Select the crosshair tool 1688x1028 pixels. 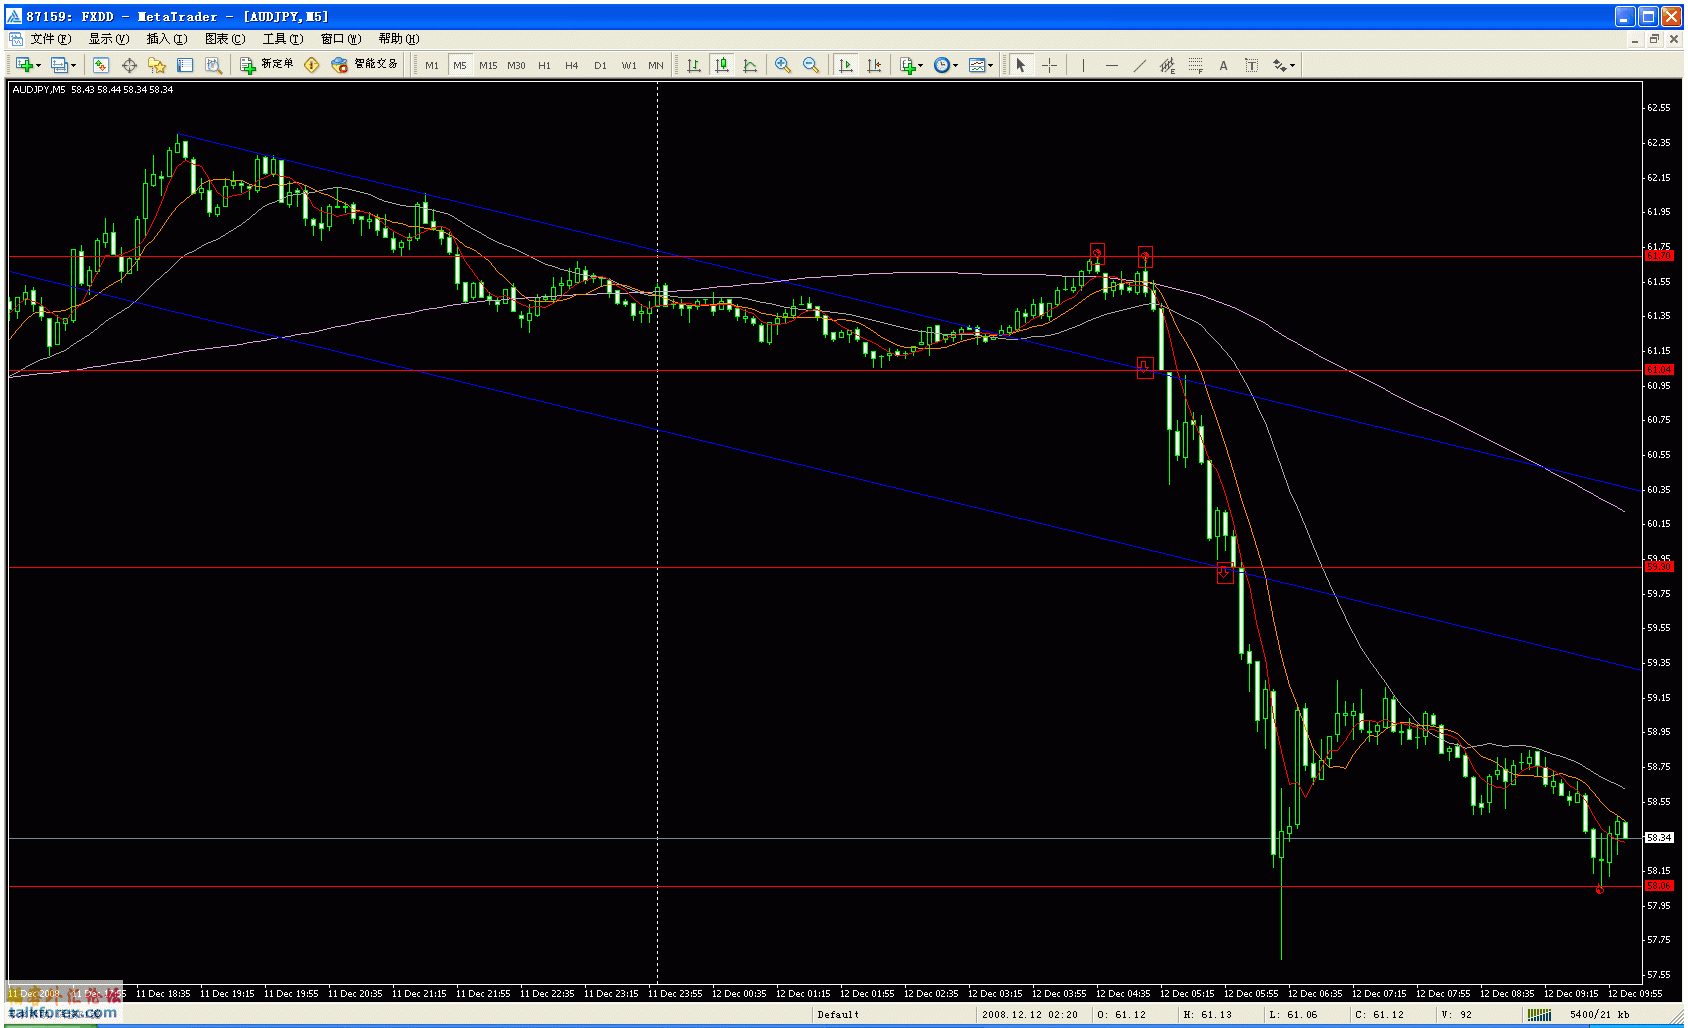1049,65
